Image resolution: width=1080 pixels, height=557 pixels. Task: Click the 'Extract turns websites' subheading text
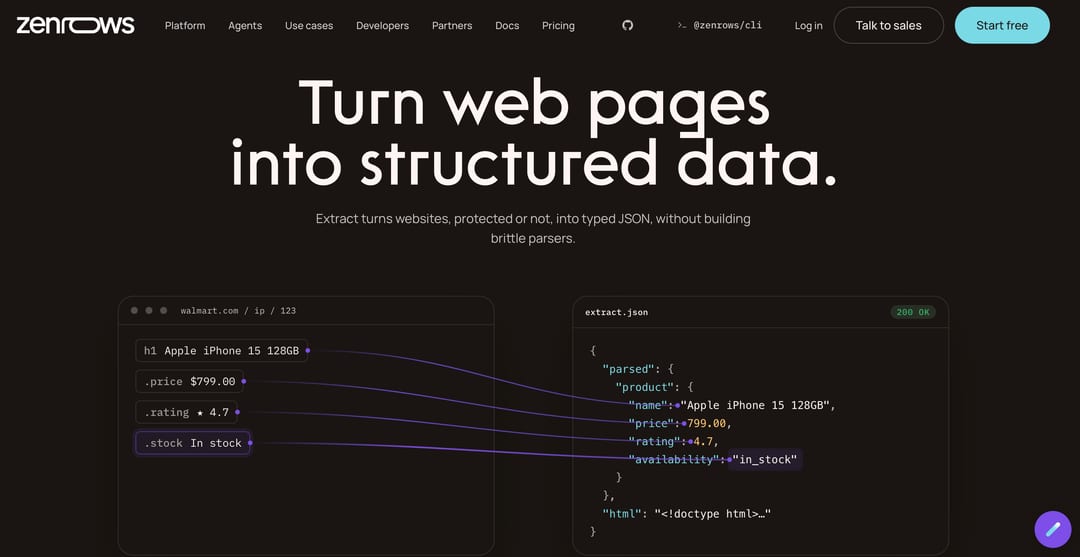(533, 229)
